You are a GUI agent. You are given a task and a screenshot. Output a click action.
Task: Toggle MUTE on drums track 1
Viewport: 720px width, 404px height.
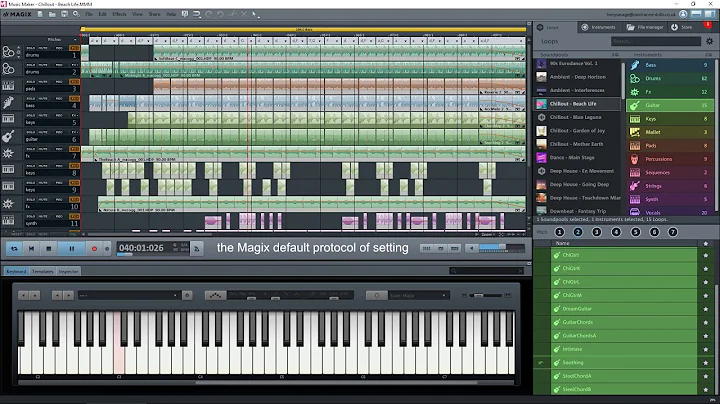click(43, 48)
